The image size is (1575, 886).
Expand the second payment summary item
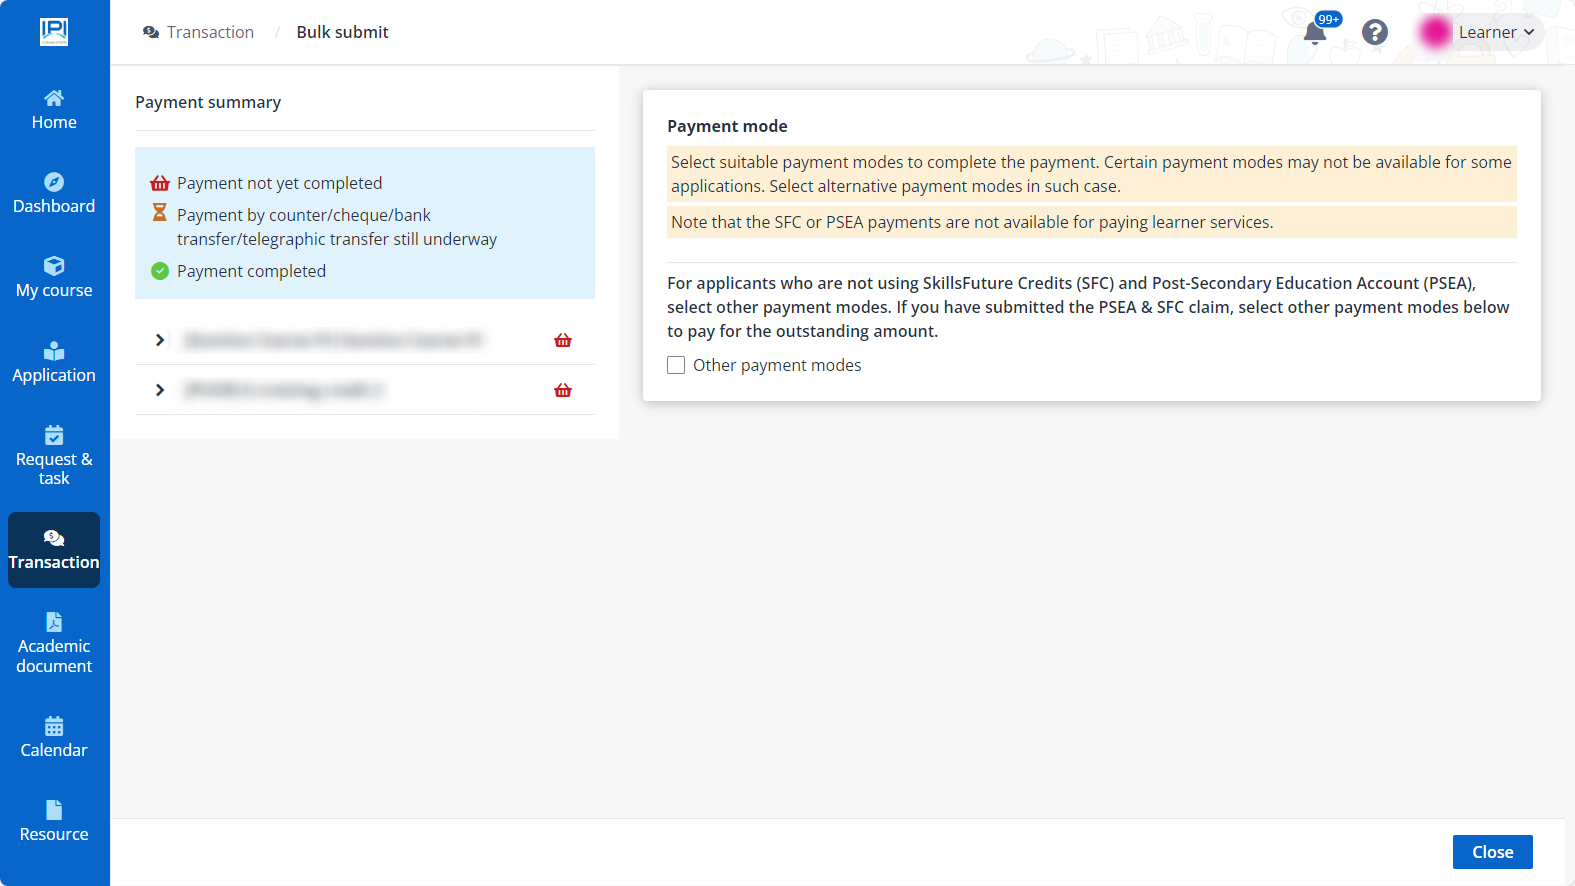coord(160,390)
